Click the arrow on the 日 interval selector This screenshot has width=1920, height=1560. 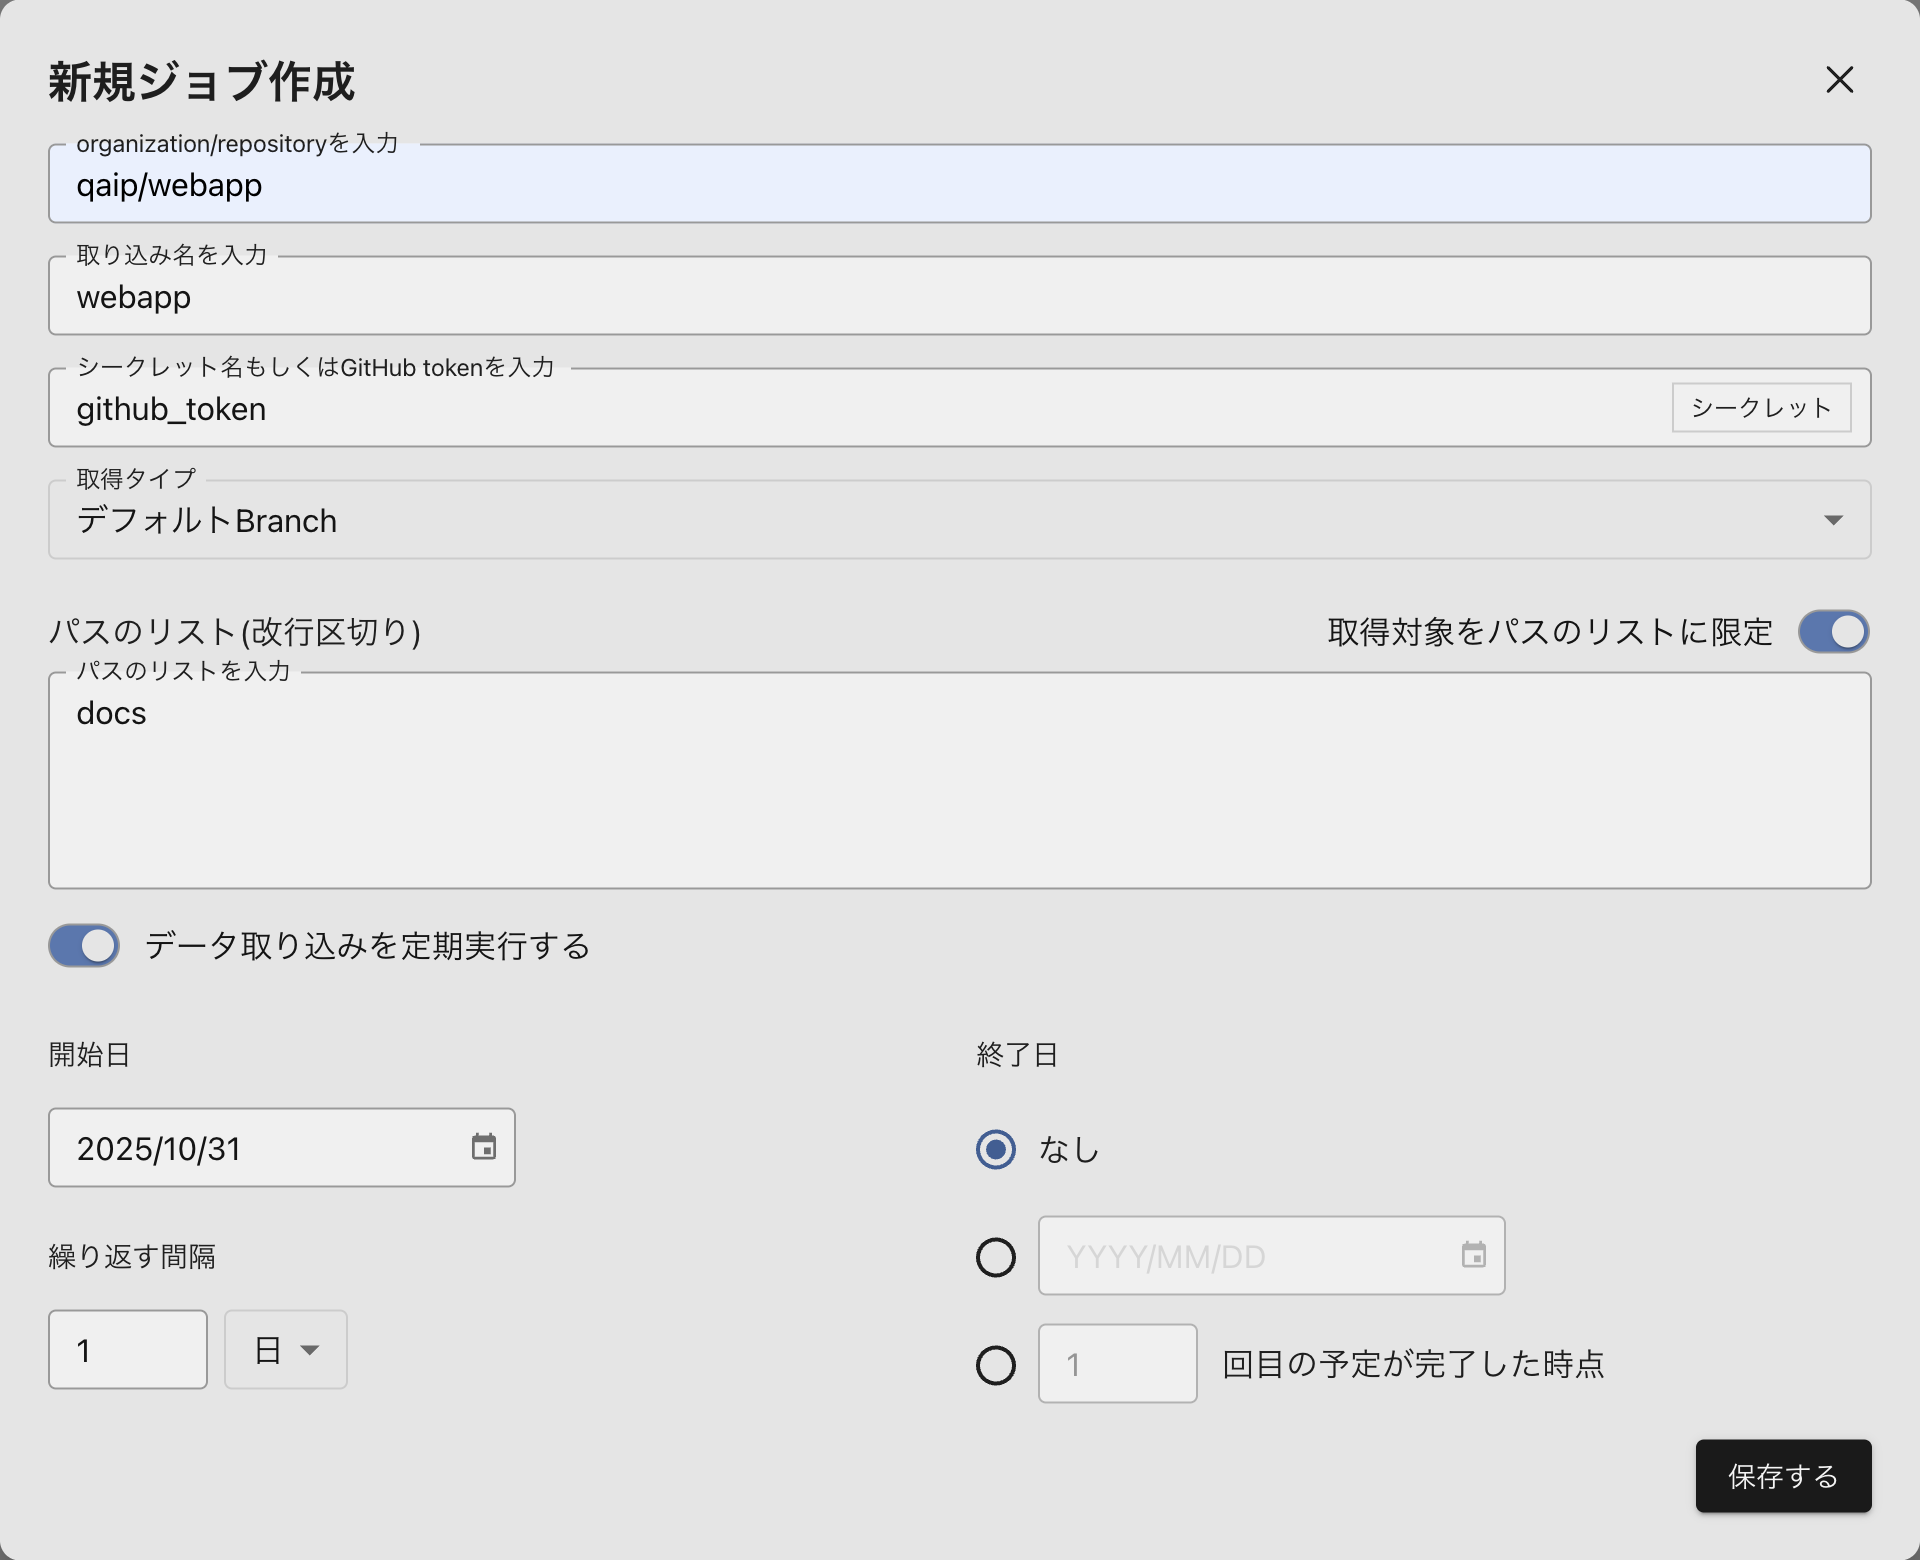point(311,1349)
